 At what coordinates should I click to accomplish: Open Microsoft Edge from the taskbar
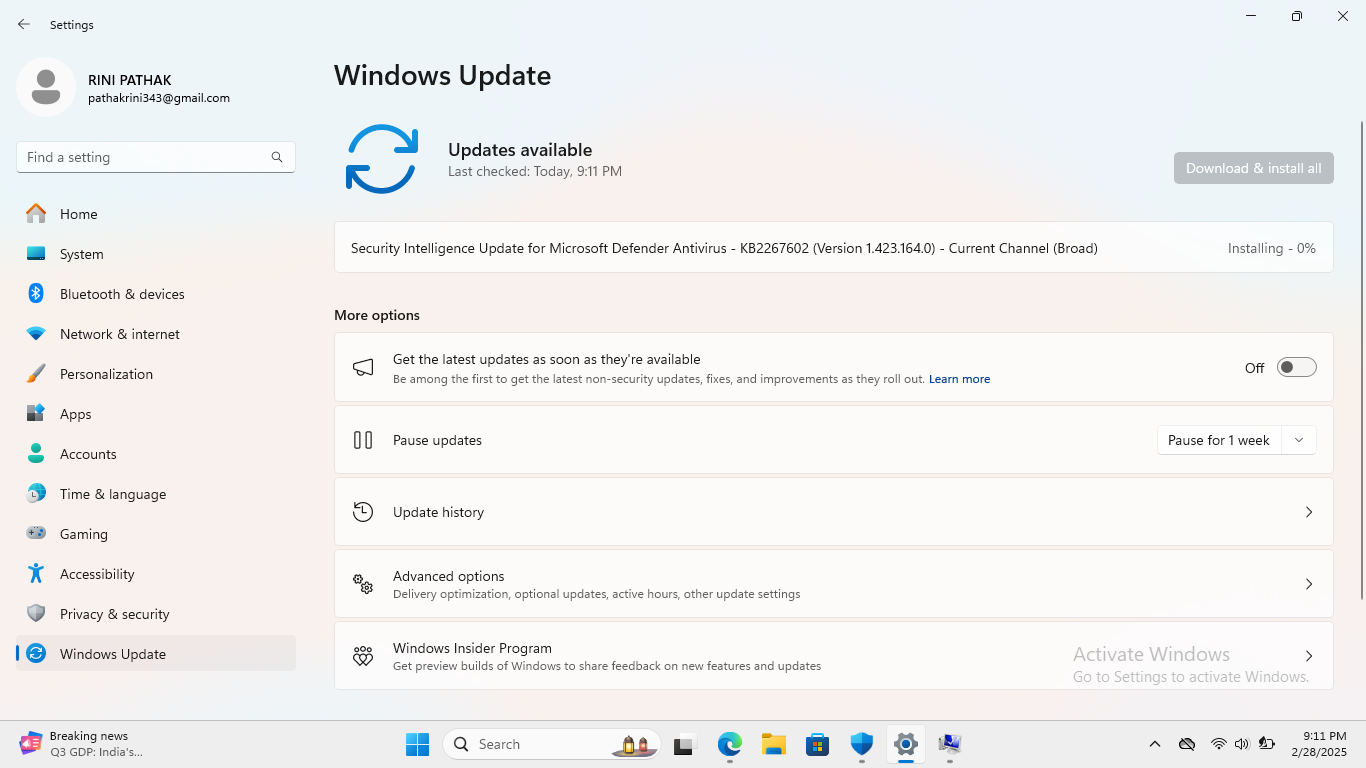click(x=729, y=744)
